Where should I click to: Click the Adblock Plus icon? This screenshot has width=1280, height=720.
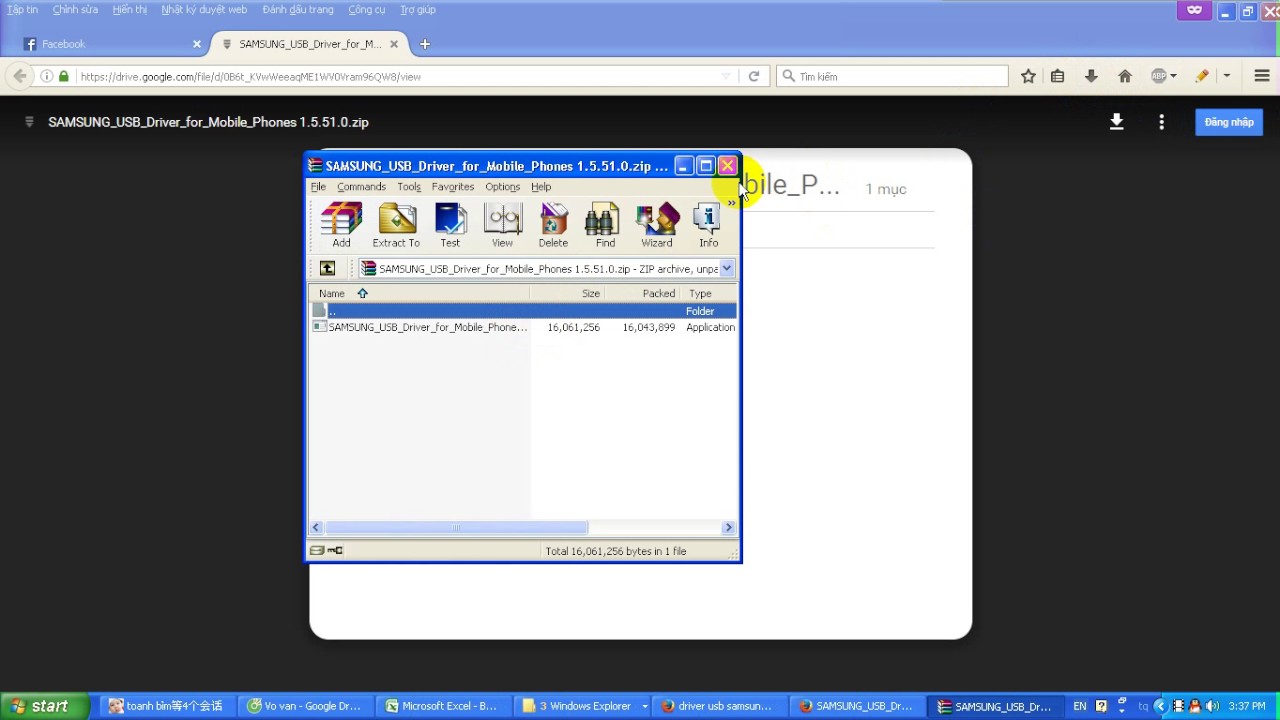pos(1159,76)
